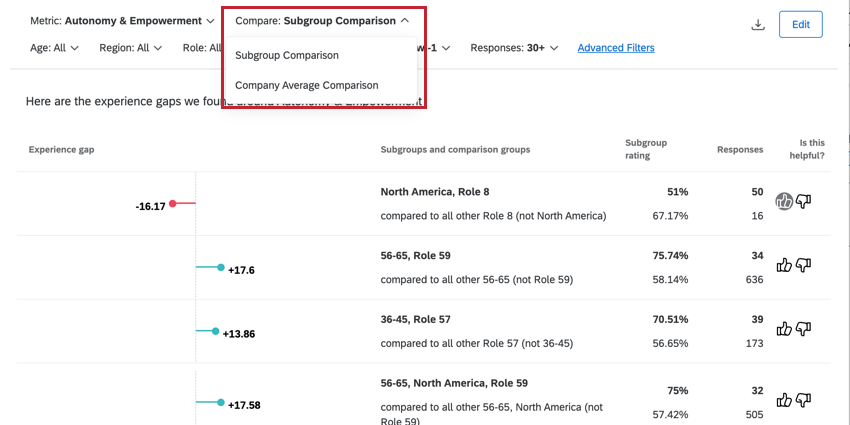Open the Responses: 30+ filter dropdown
This screenshot has width=850, height=425.
pos(514,47)
